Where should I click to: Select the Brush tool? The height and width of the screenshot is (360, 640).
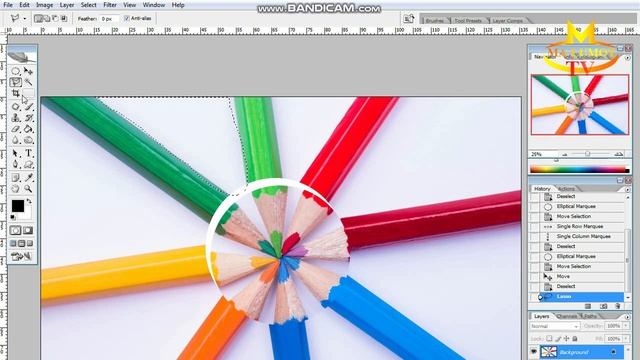coord(28,107)
